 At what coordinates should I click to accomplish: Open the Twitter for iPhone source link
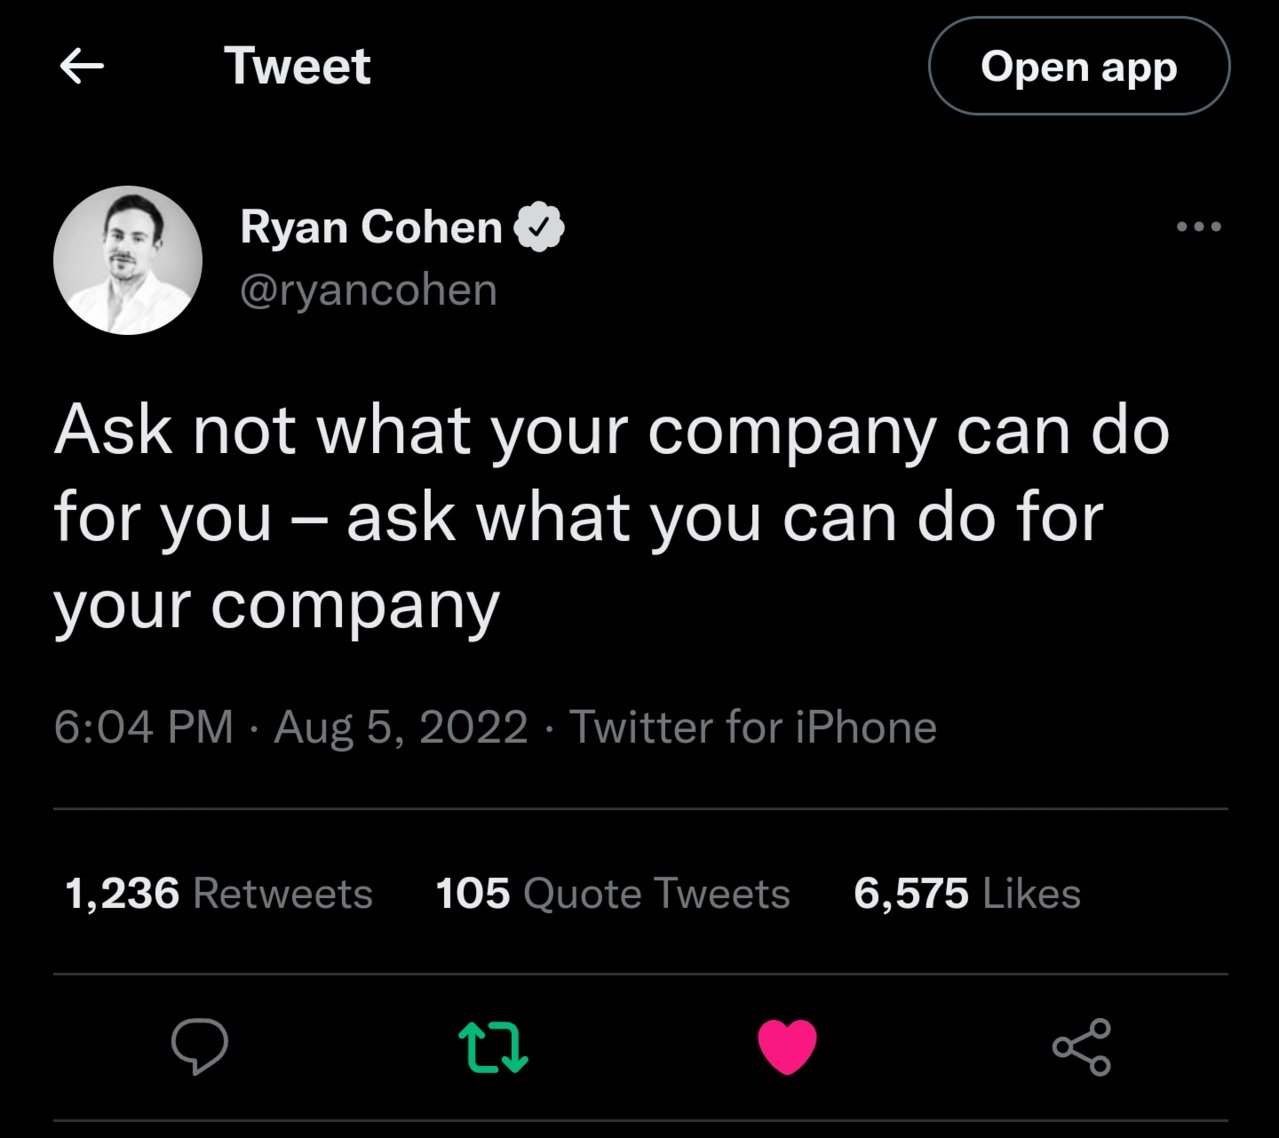pos(753,727)
